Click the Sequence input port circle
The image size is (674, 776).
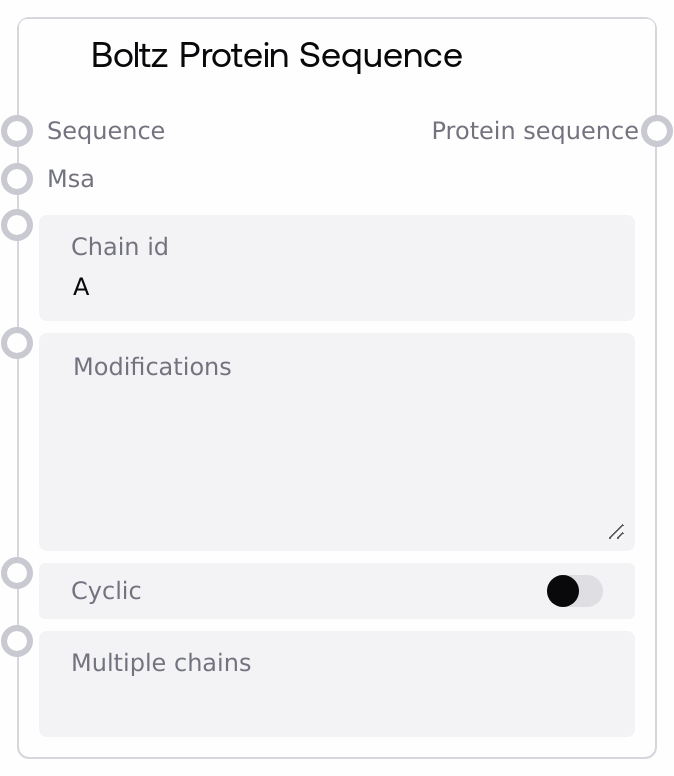click(x=17, y=131)
